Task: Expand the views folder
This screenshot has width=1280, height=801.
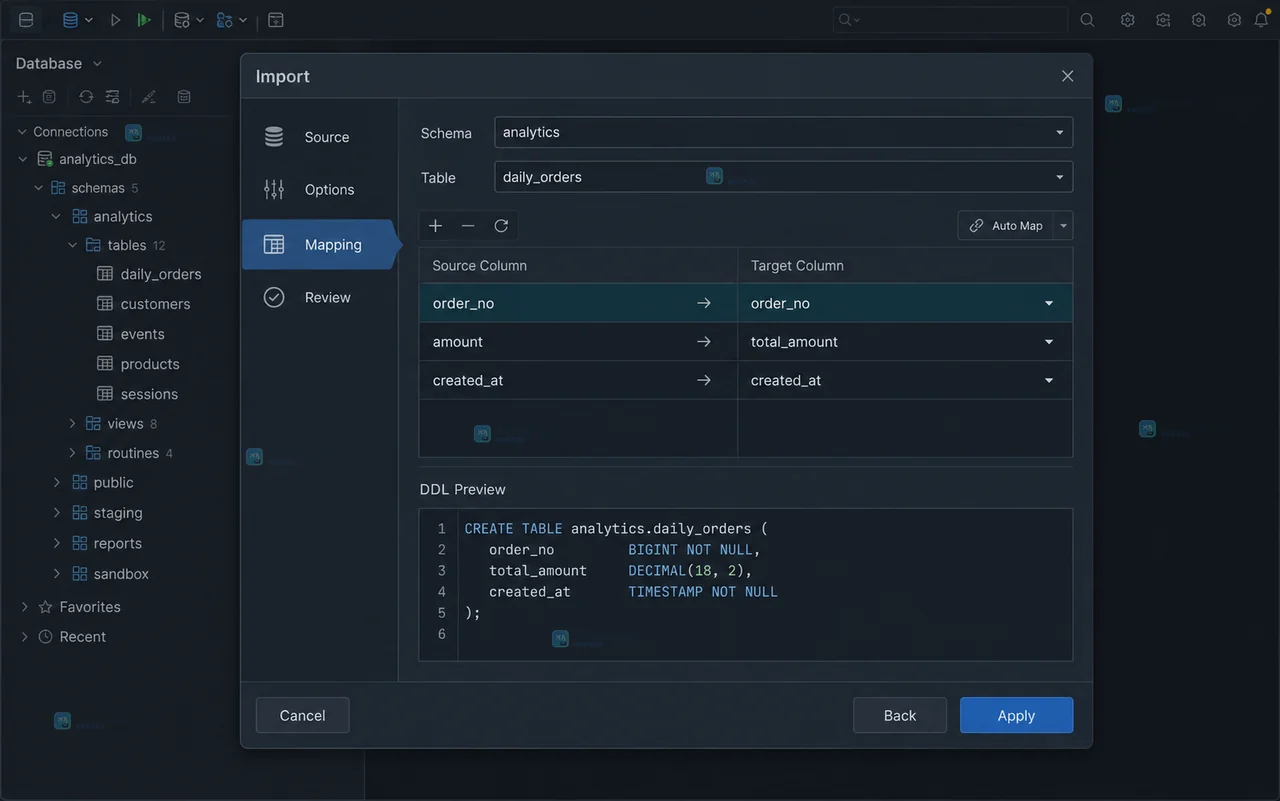Action: pyautogui.click(x=72, y=424)
